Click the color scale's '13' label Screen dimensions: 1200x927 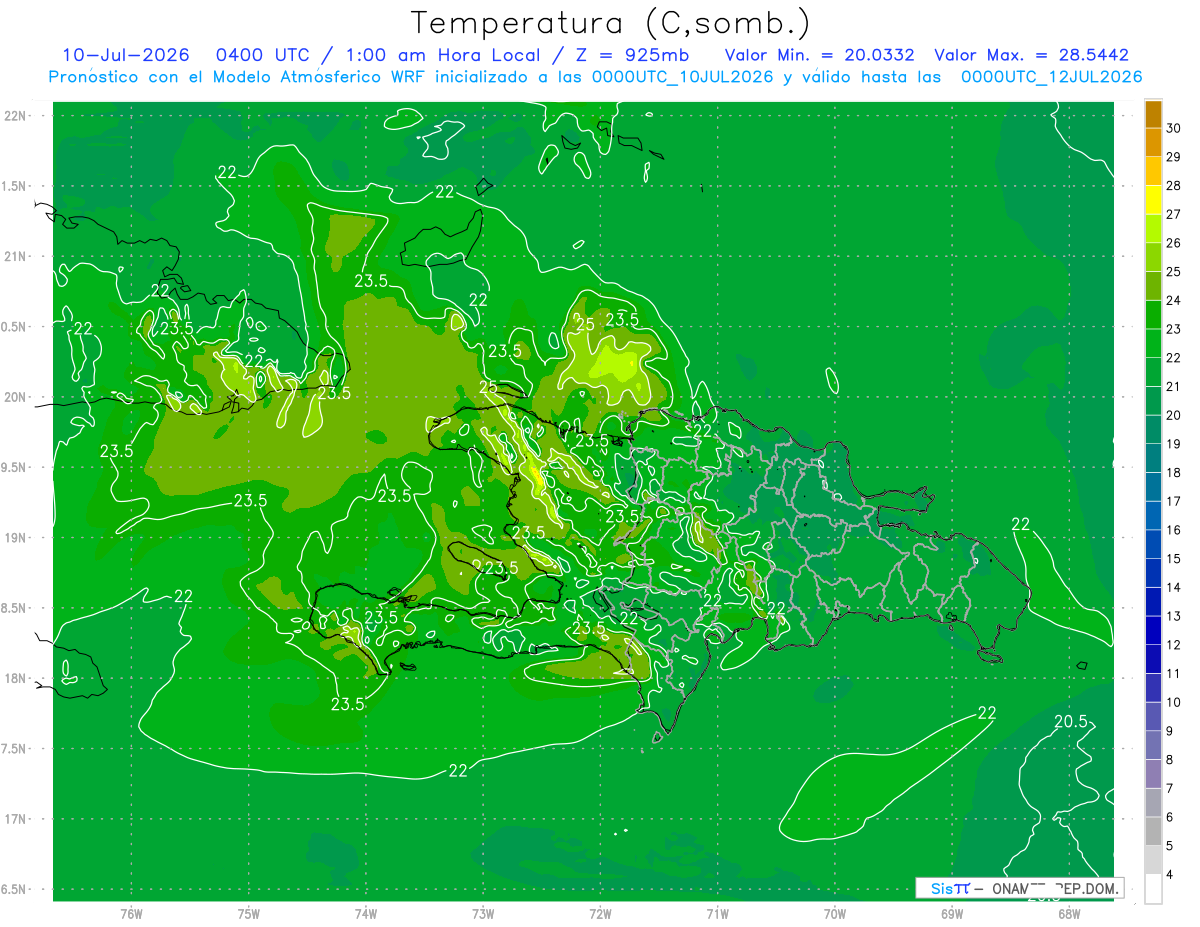pyautogui.click(x=1174, y=616)
